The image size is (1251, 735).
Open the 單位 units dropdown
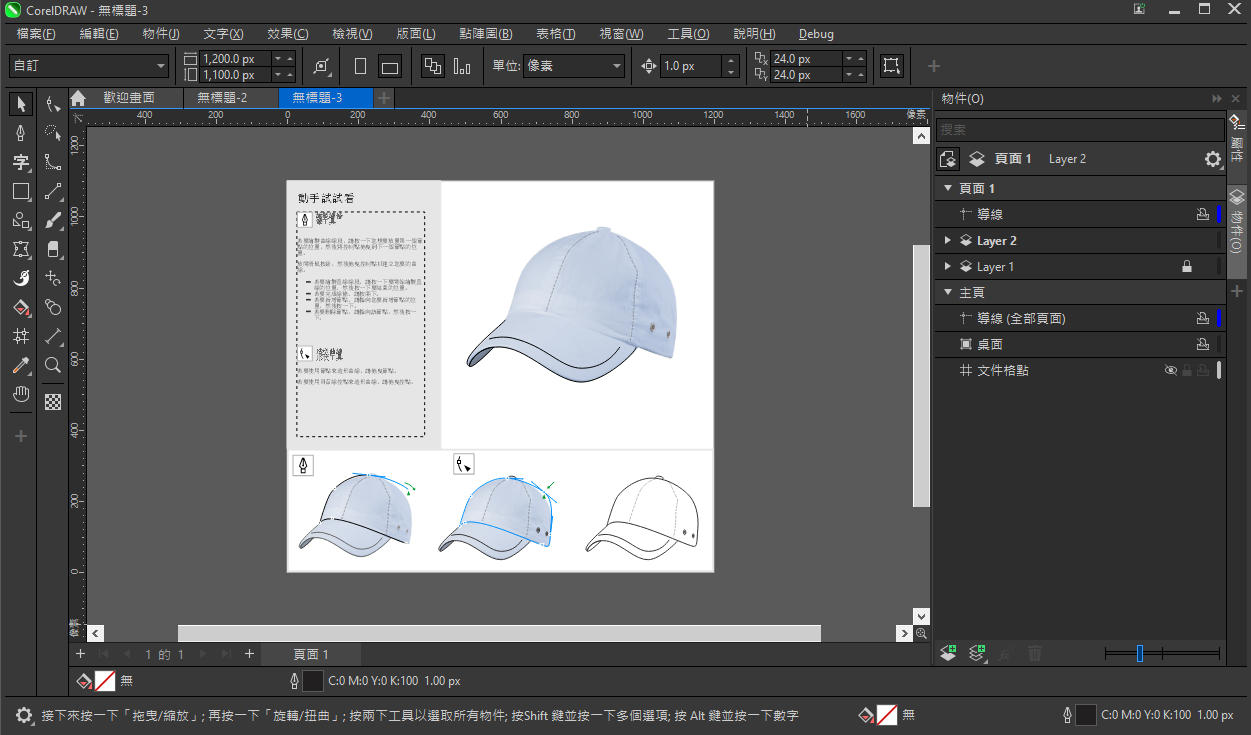[x=573, y=66]
